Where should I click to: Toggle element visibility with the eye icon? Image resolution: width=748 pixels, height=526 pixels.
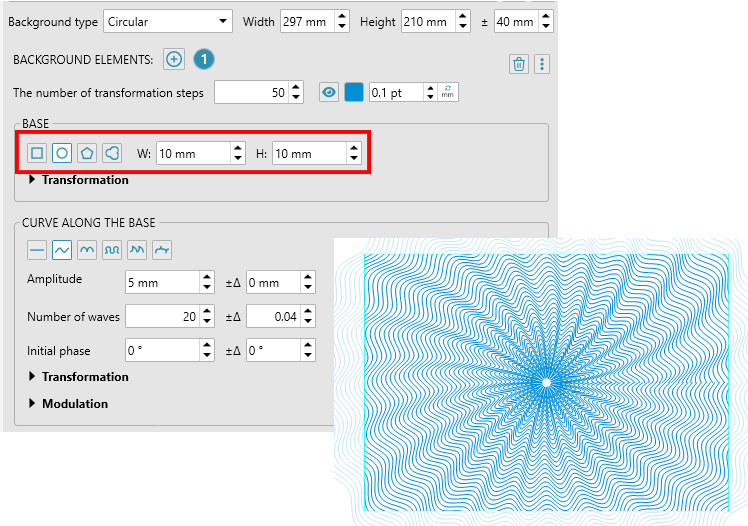tap(329, 93)
